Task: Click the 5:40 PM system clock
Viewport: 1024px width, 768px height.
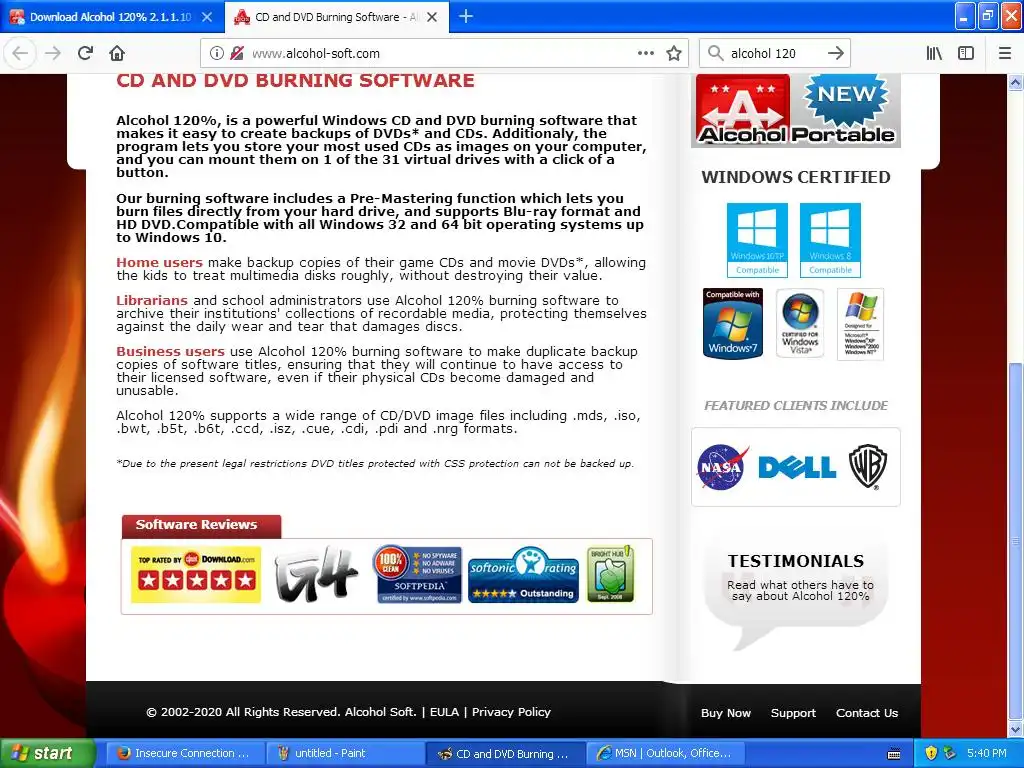Action: (x=987, y=753)
